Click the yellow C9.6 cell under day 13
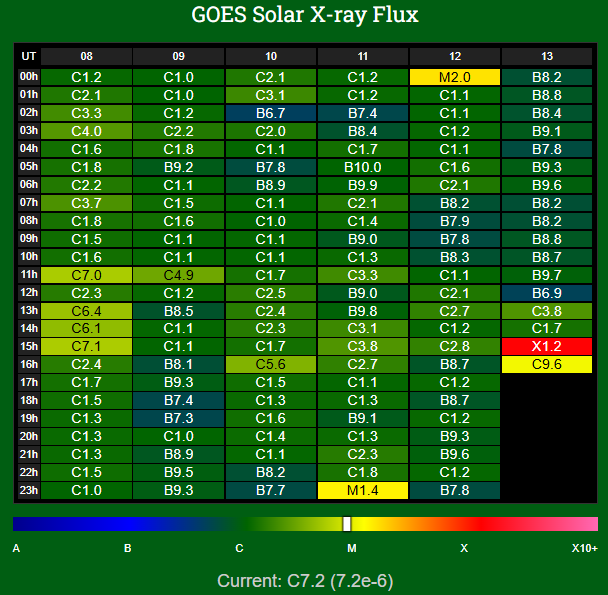Viewport: 608px width, 595px height. (547, 364)
